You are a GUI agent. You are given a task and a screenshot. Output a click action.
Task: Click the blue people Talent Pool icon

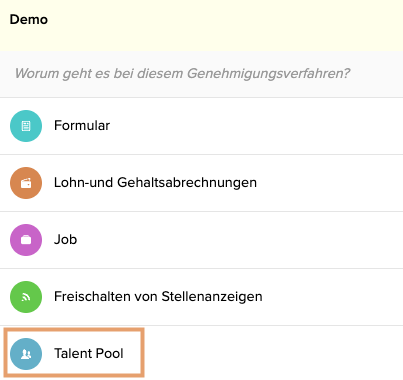(26, 354)
